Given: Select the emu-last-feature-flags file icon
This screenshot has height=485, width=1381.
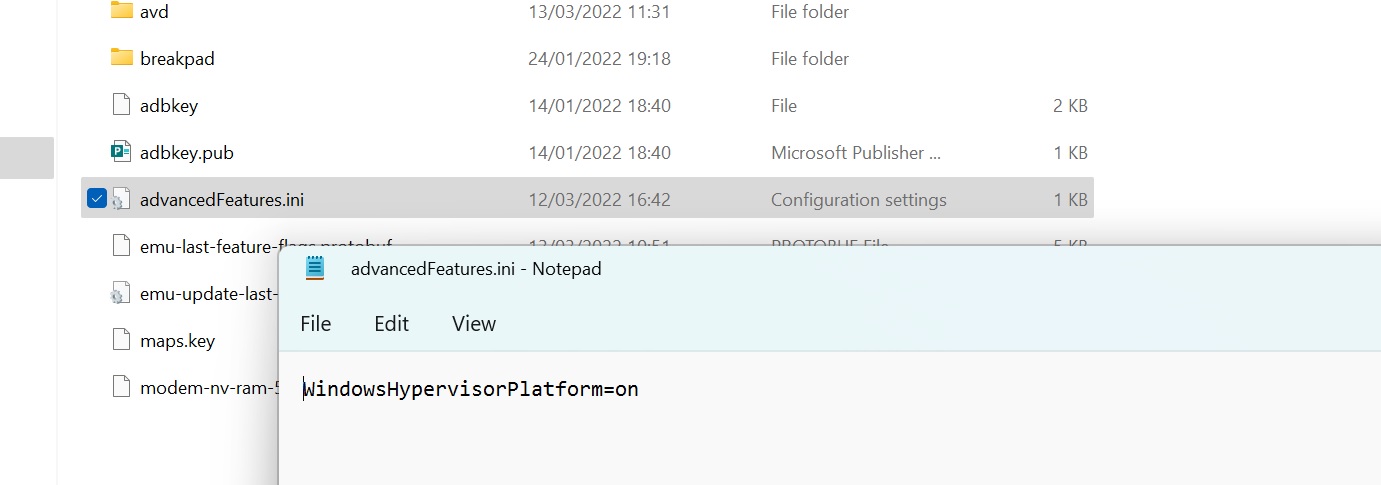Looking at the screenshot, I should [x=121, y=246].
